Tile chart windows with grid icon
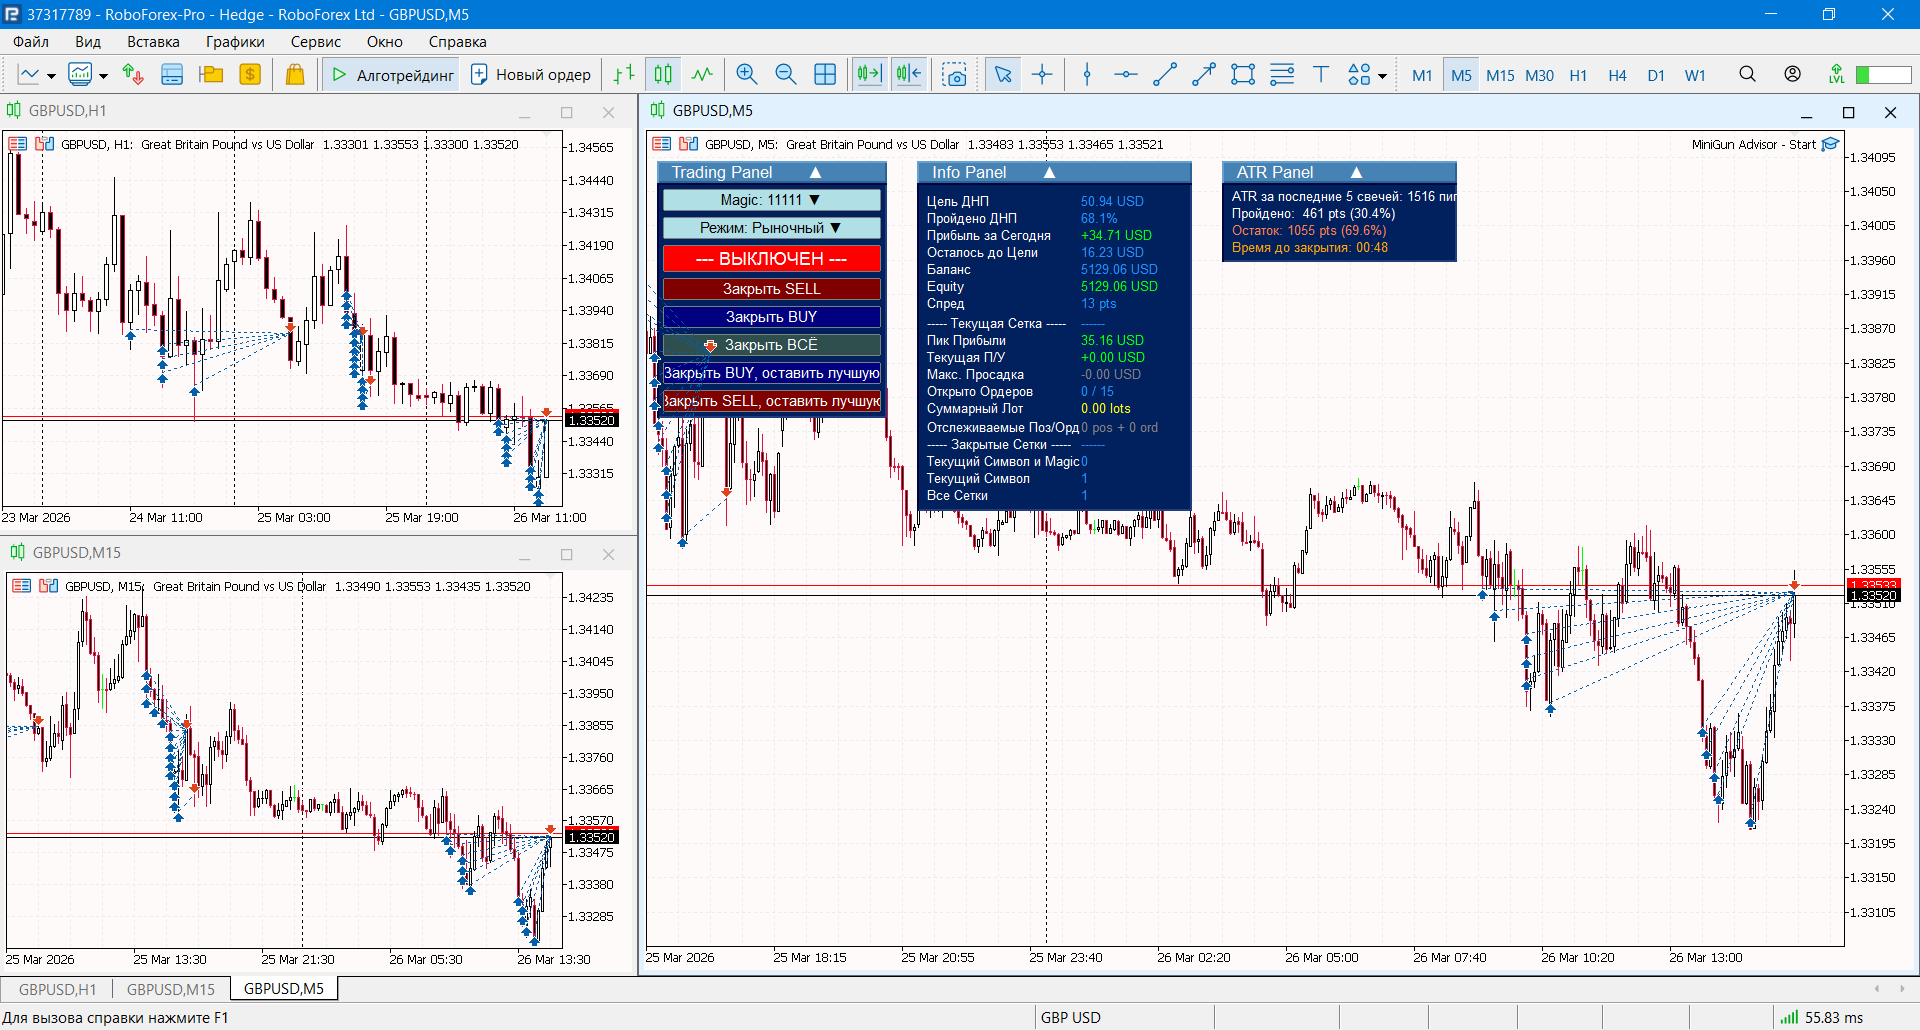 tap(825, 75)
